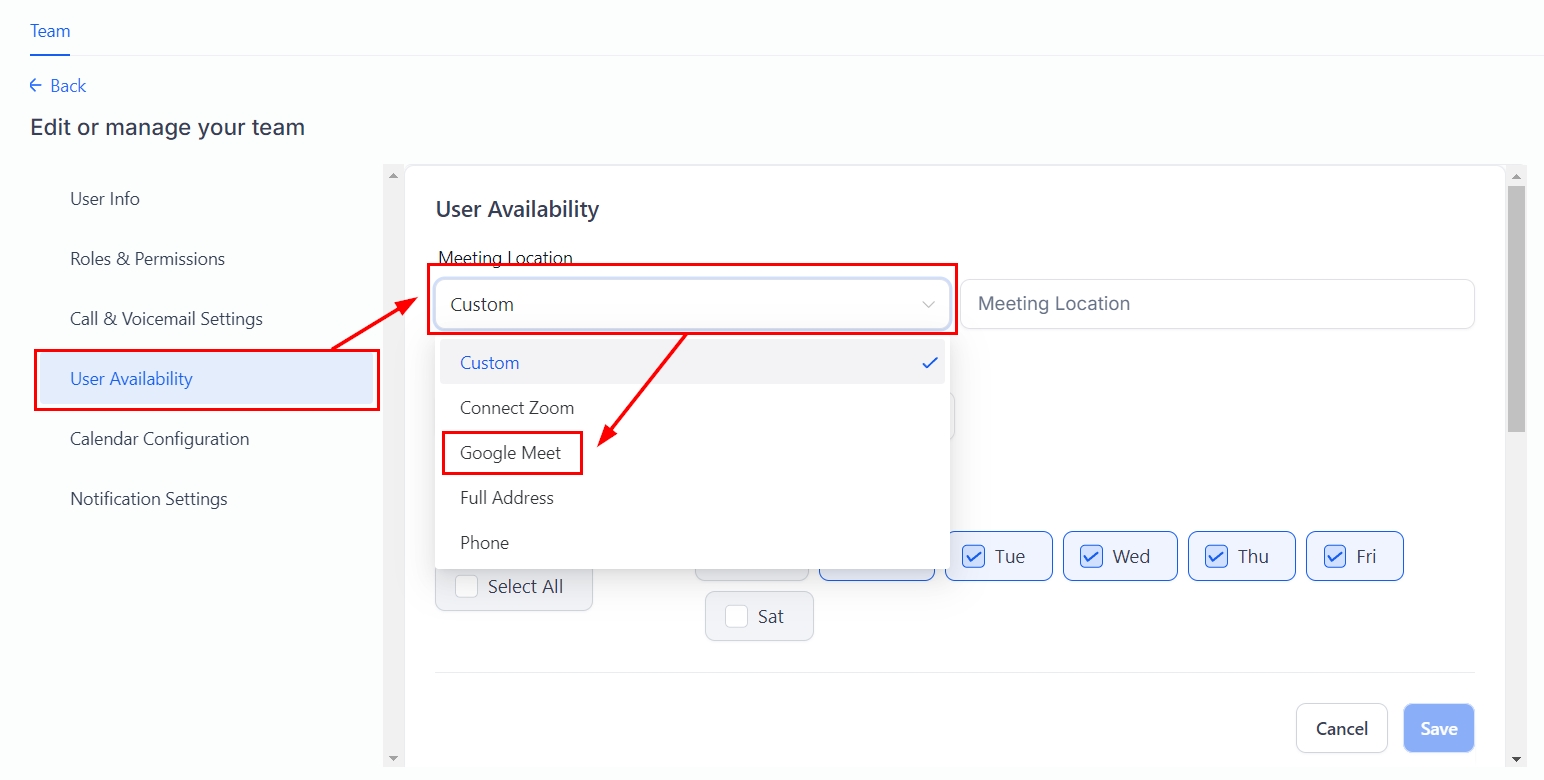1544x780 pixels.
Task: Enable the Sat checkbox
Action: coord(737,617)
